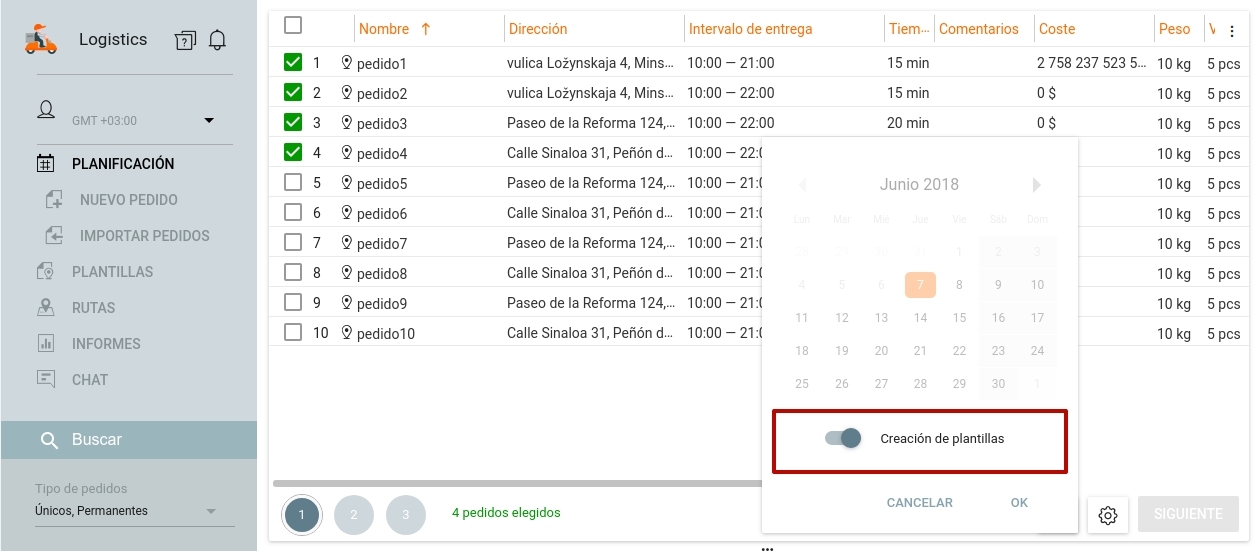Toggle the Creación de plantillas switch
1259x551 pixels.
pos(843,438)
